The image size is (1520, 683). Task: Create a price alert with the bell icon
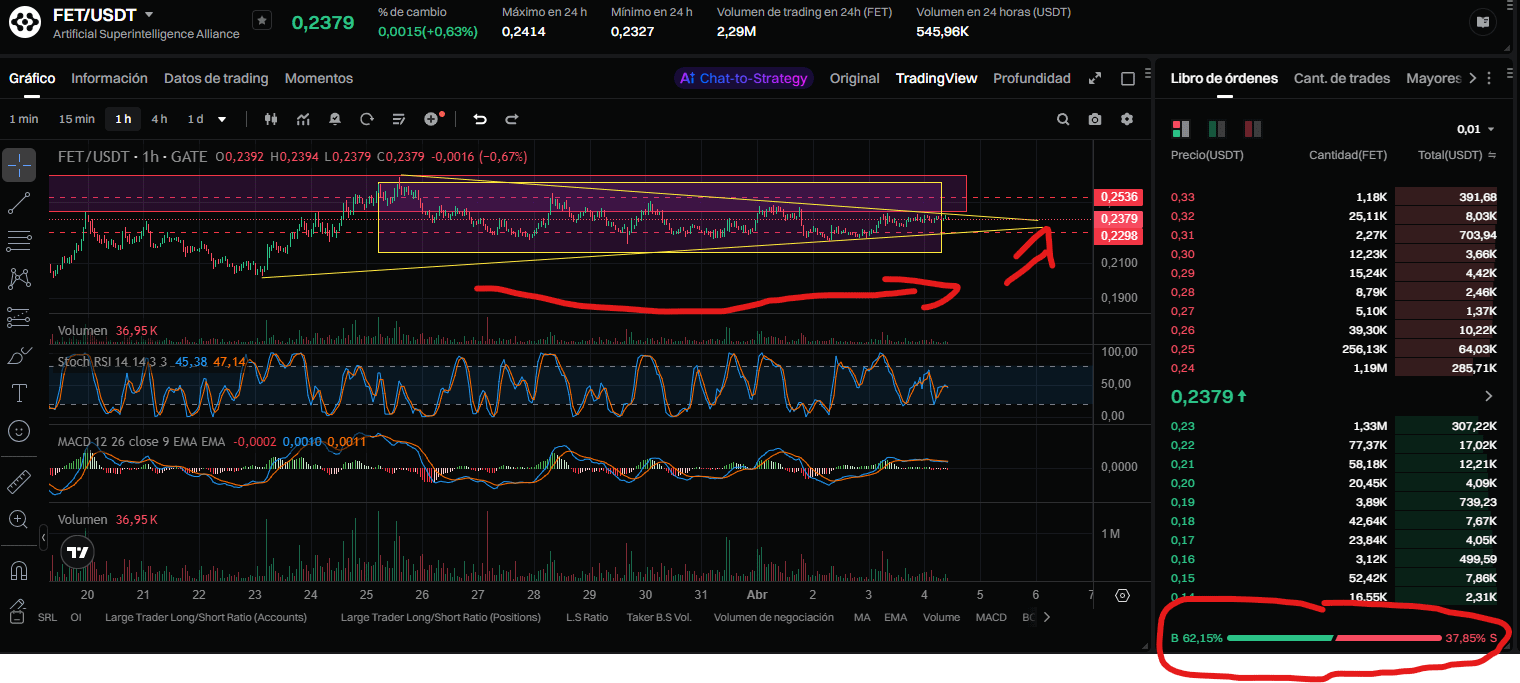click(335, 119)
